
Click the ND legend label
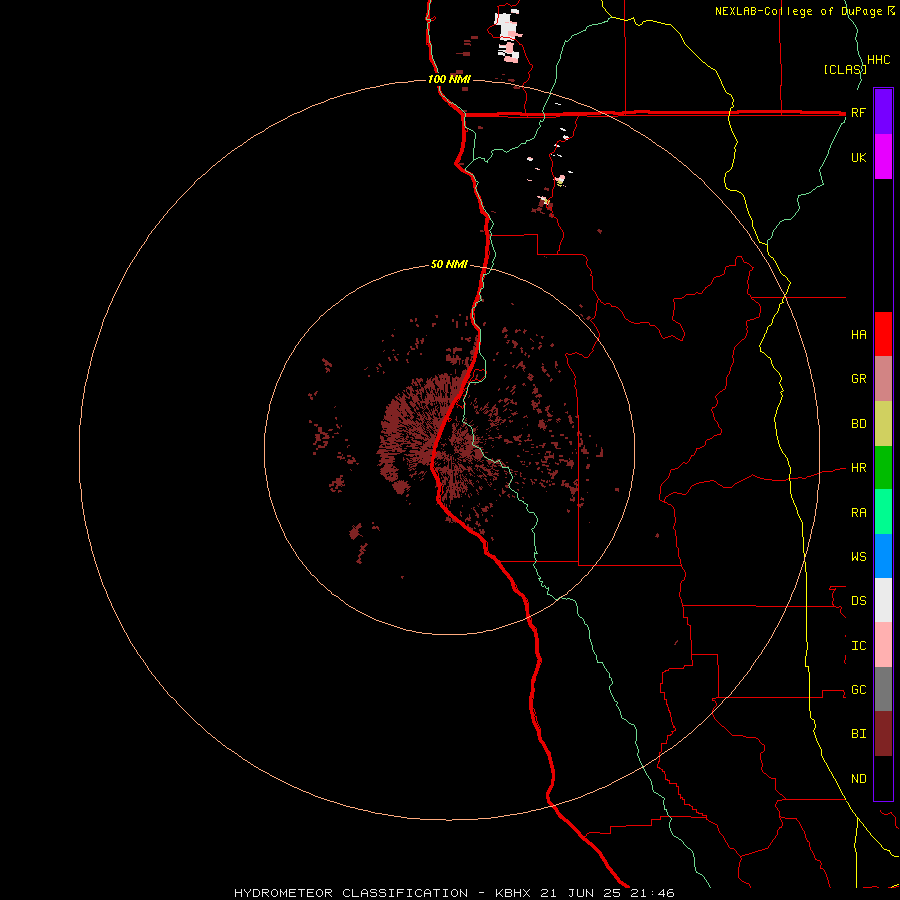point(858,779)
